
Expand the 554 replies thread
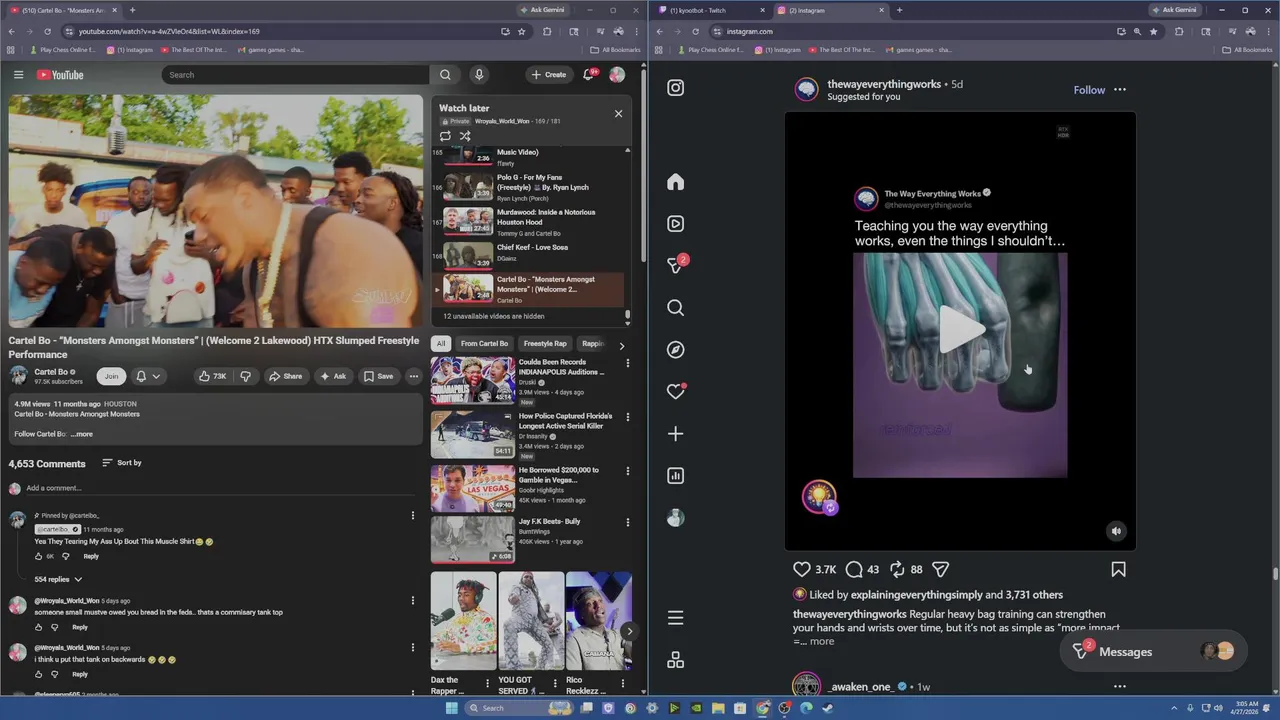(x=58, y=579)
